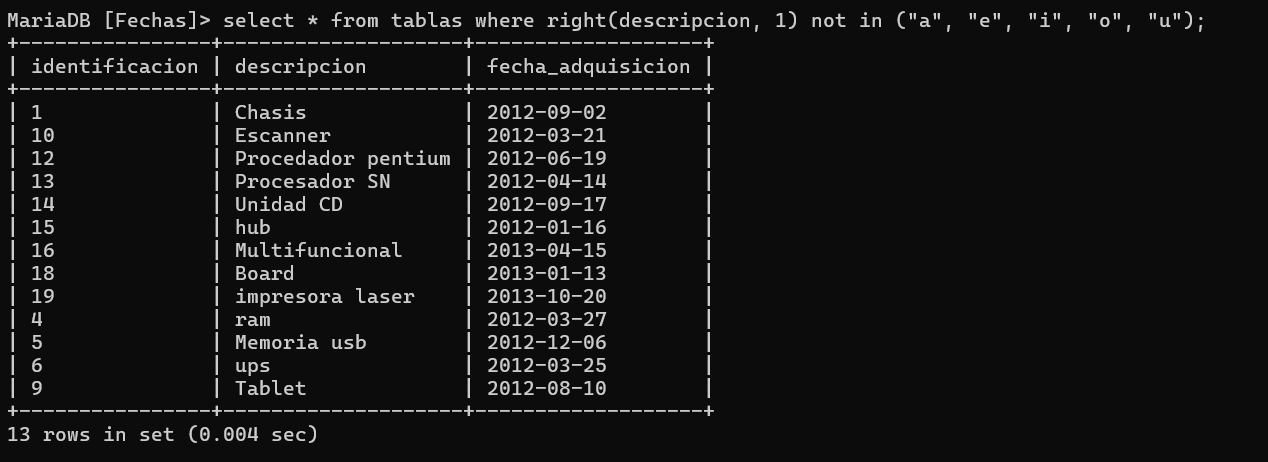Click the 'Escanner' description text

click(x=282, y=136)
